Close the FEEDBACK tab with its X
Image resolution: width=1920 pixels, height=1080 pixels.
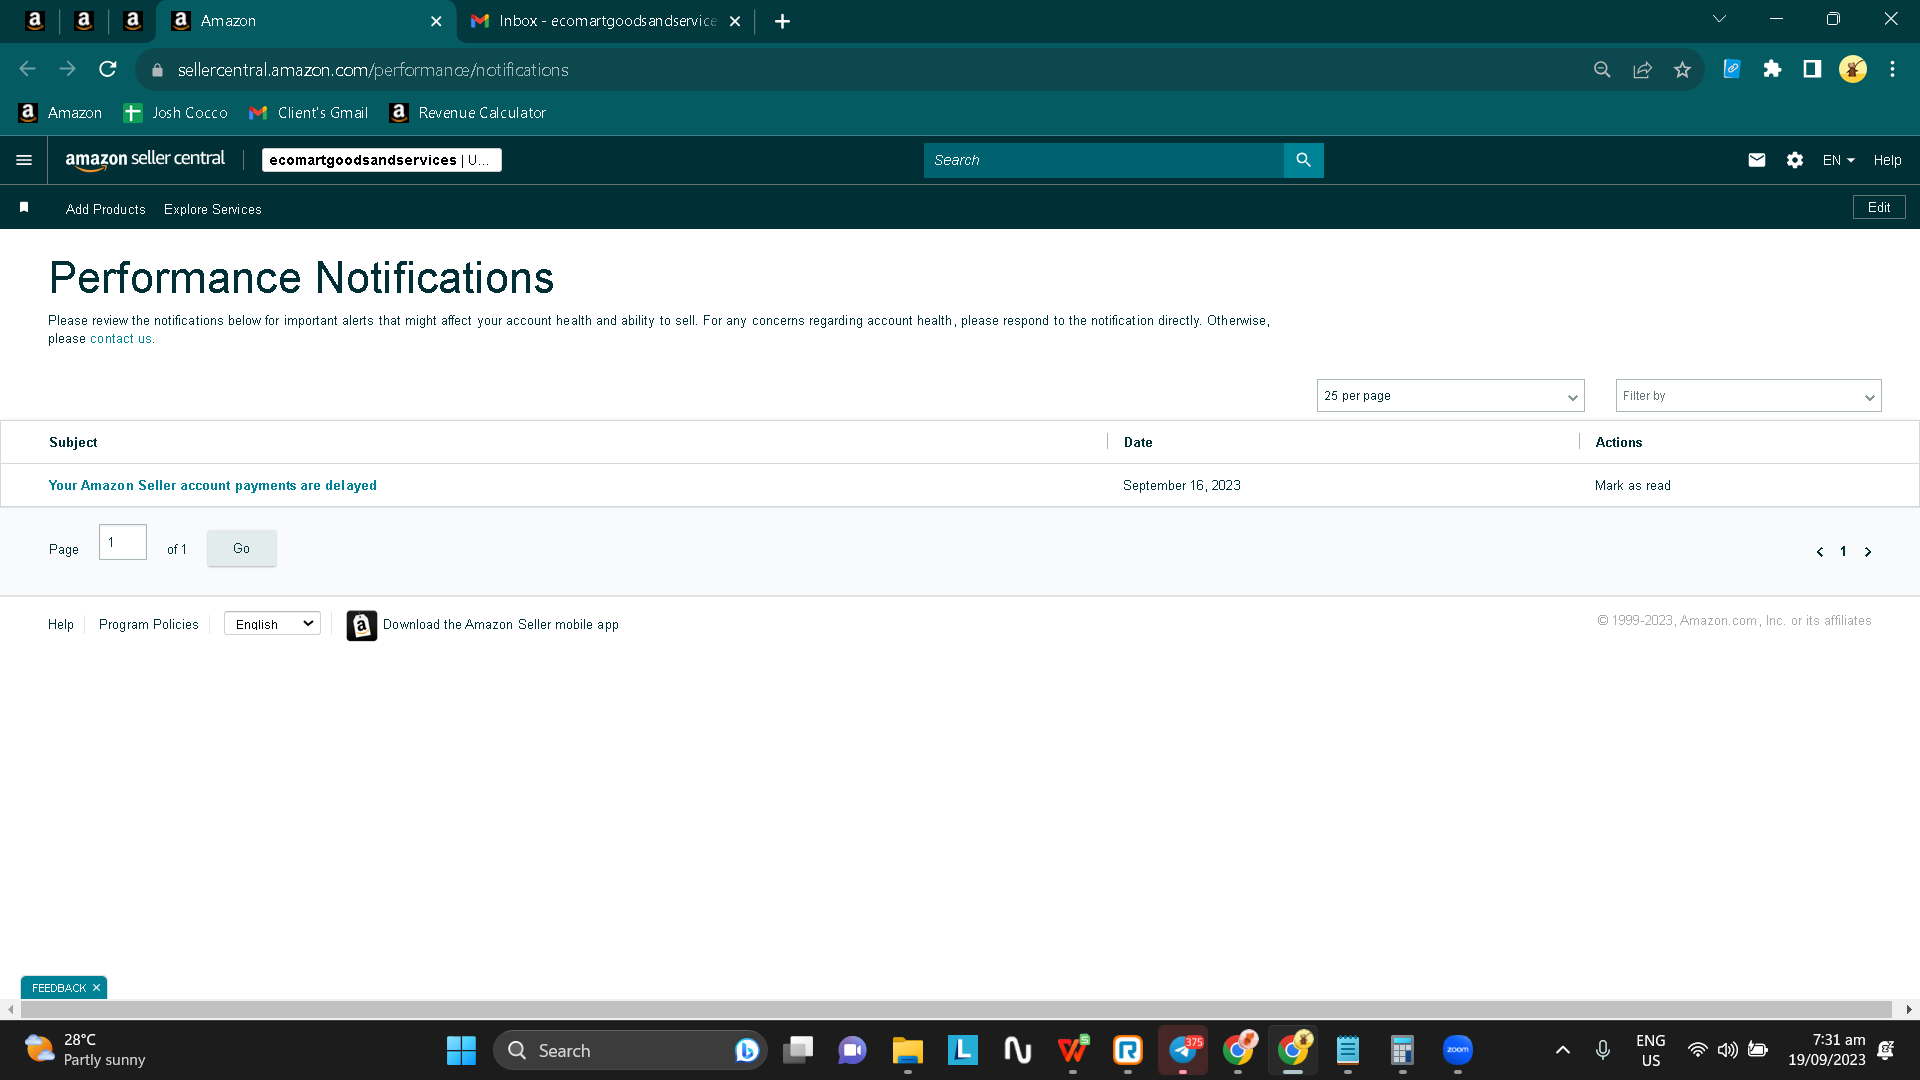pos(96,988)
